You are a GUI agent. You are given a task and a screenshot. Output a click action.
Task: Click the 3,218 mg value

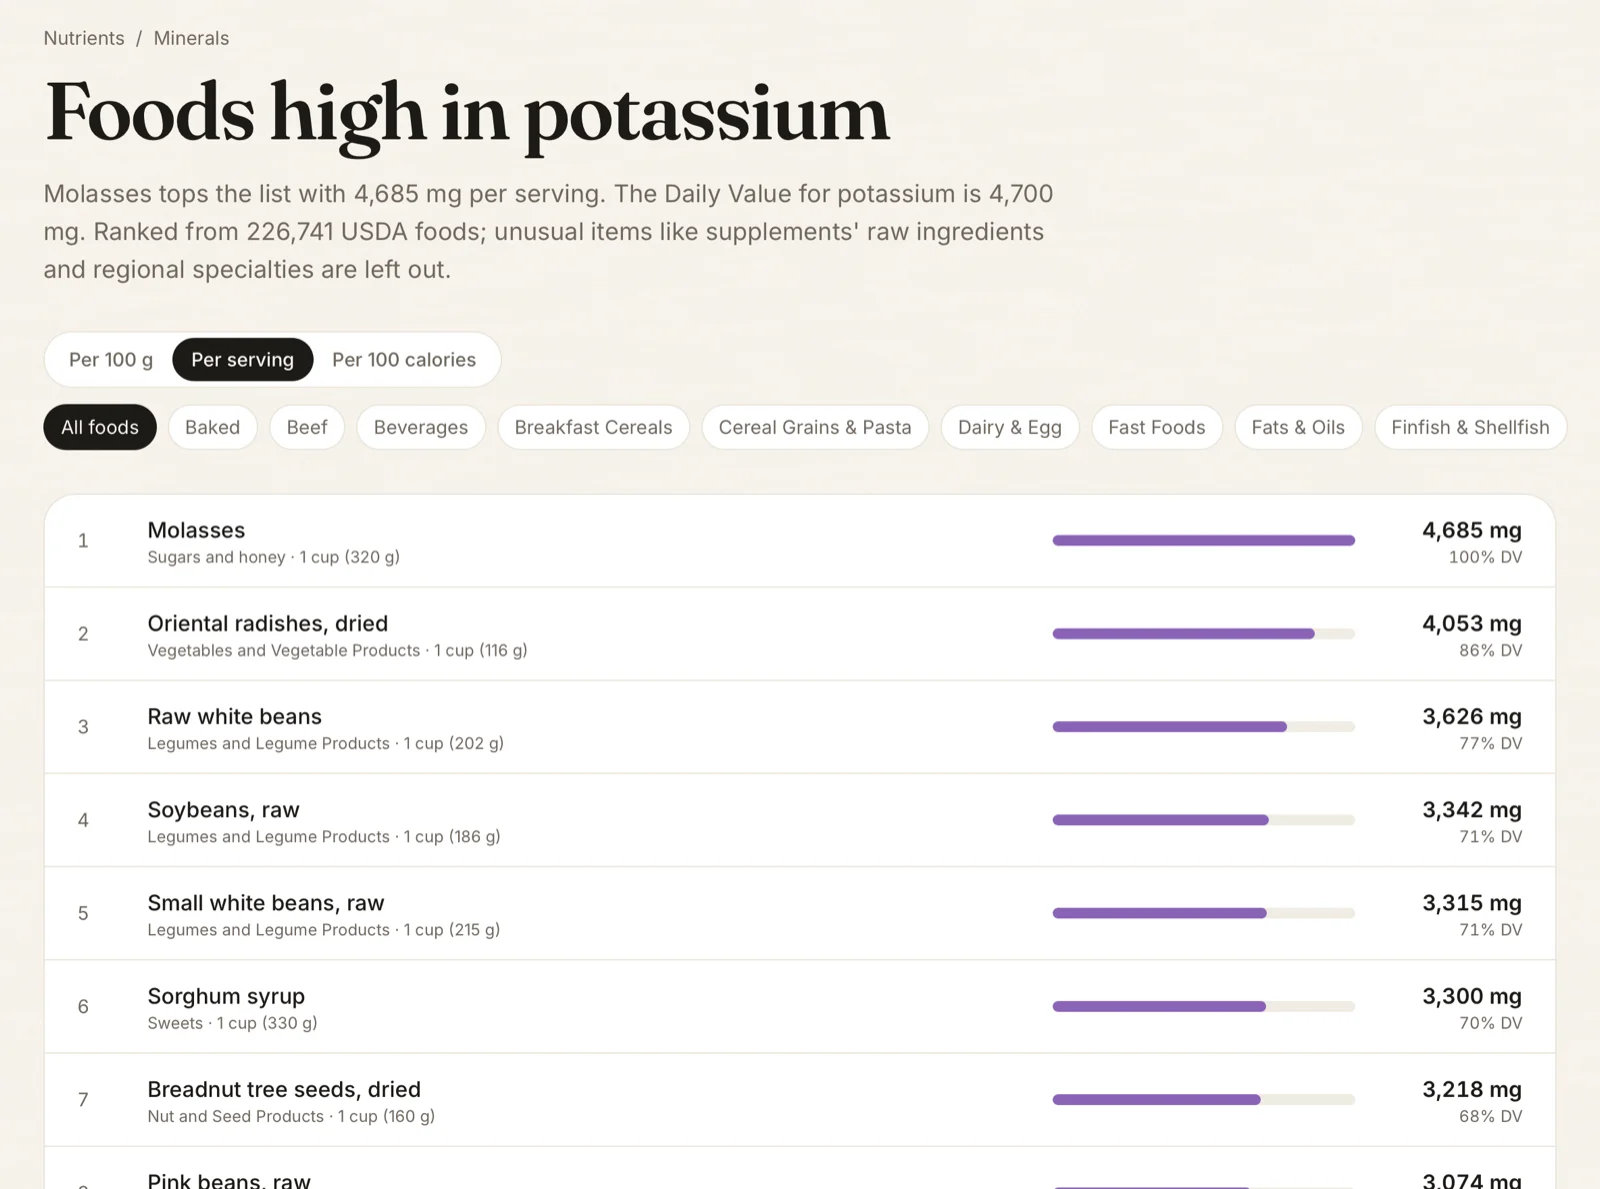click(1472, 1089)
